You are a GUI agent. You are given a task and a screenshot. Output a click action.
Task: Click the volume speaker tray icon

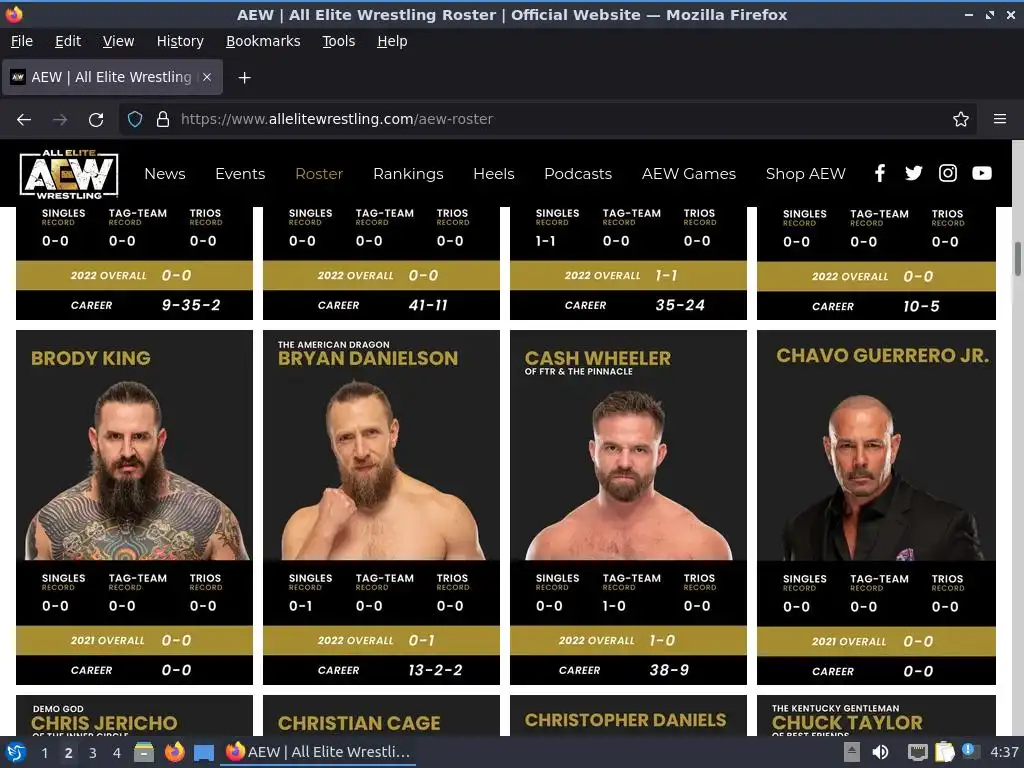tap(880, 752)
